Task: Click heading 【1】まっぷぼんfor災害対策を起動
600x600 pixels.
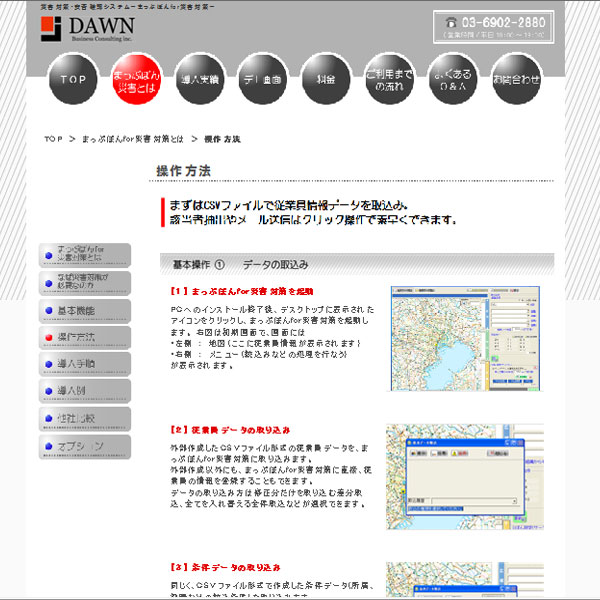Action: pos(241,291)
